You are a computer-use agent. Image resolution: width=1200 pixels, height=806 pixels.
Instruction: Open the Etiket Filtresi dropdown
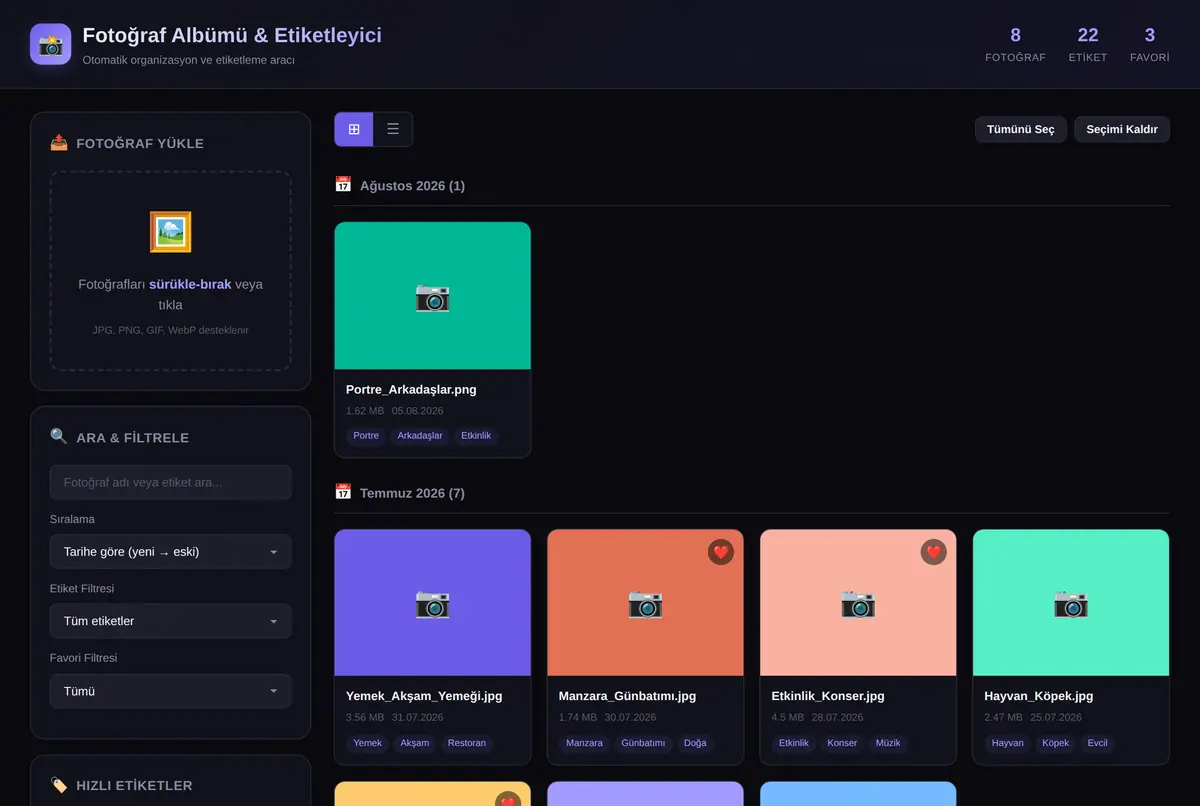click(x=171, y=621)
